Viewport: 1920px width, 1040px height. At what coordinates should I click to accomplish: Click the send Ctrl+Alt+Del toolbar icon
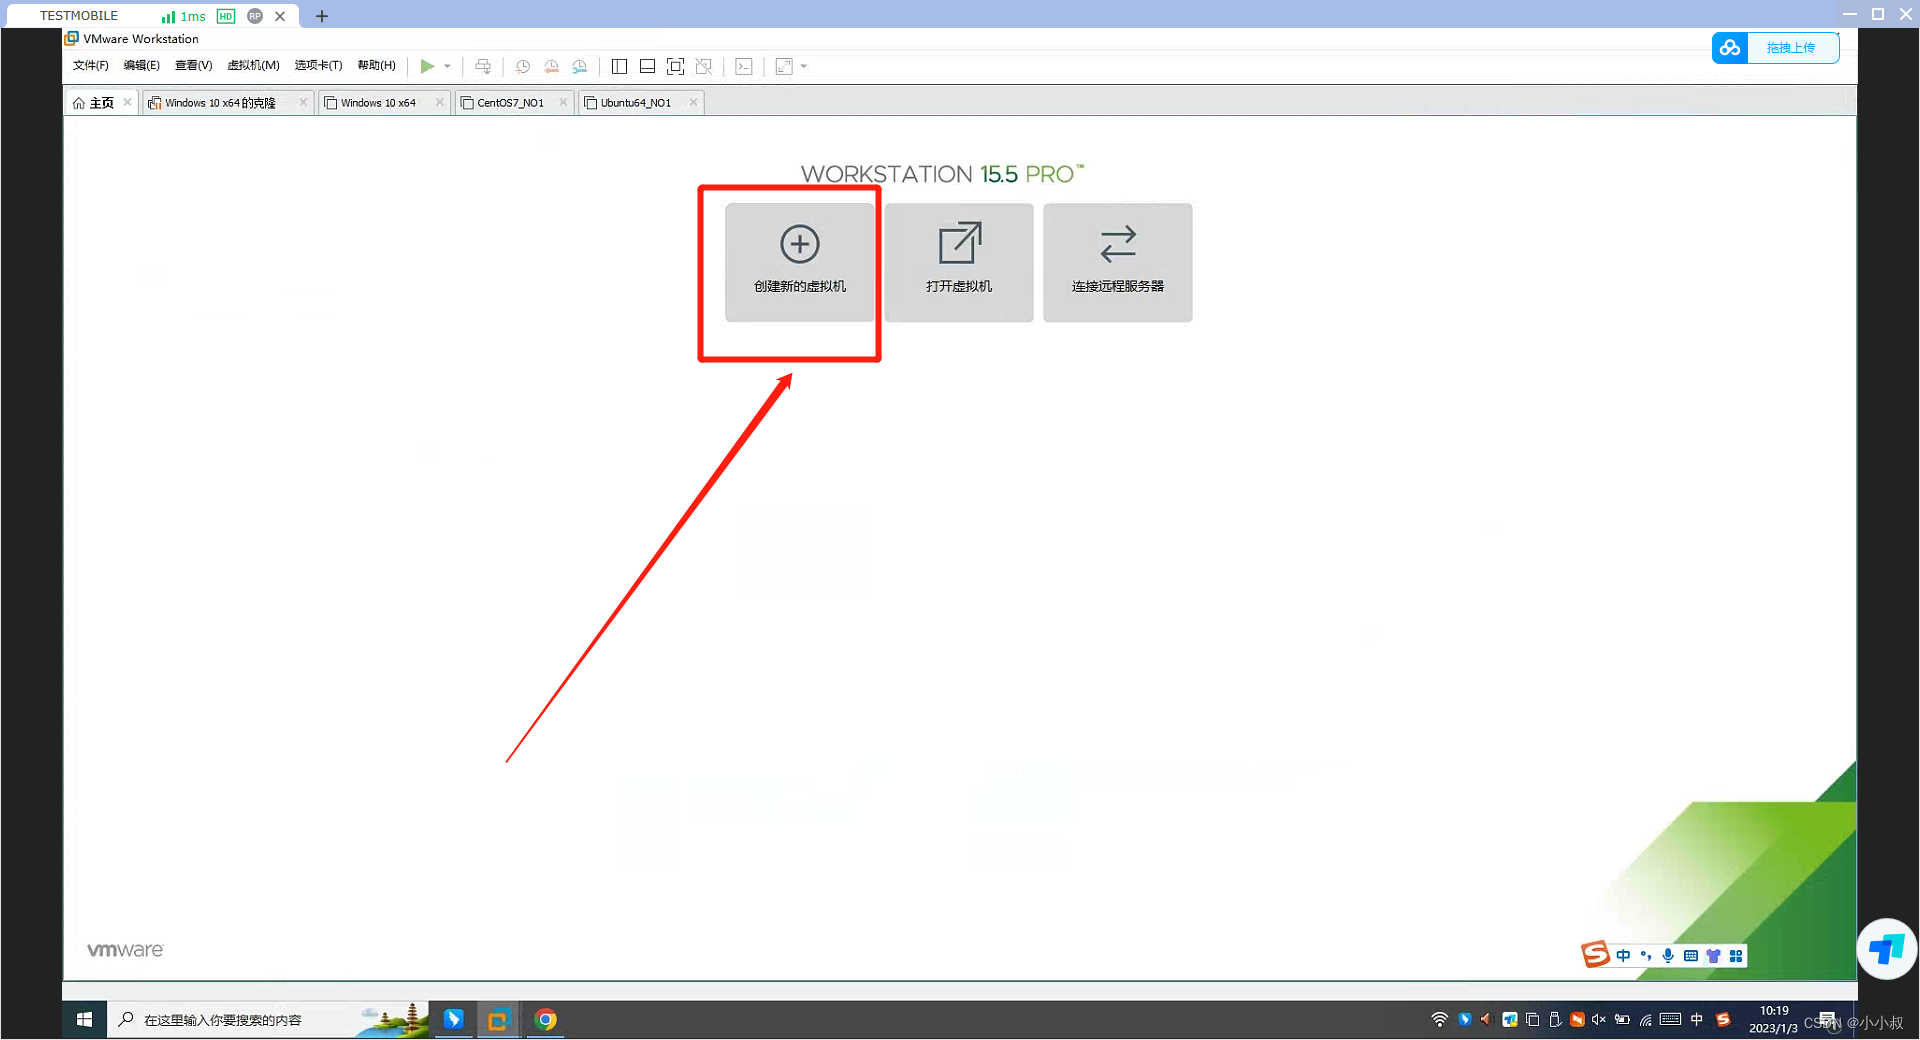(483, 66)
